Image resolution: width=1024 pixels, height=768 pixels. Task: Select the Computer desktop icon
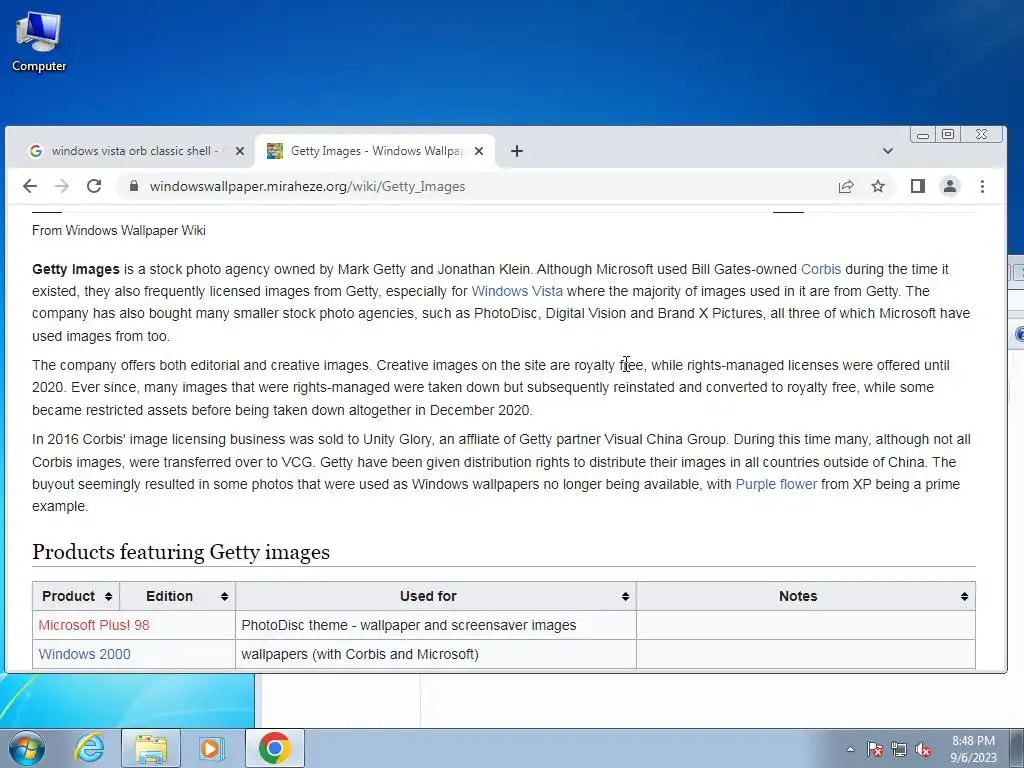coord(39,40)
